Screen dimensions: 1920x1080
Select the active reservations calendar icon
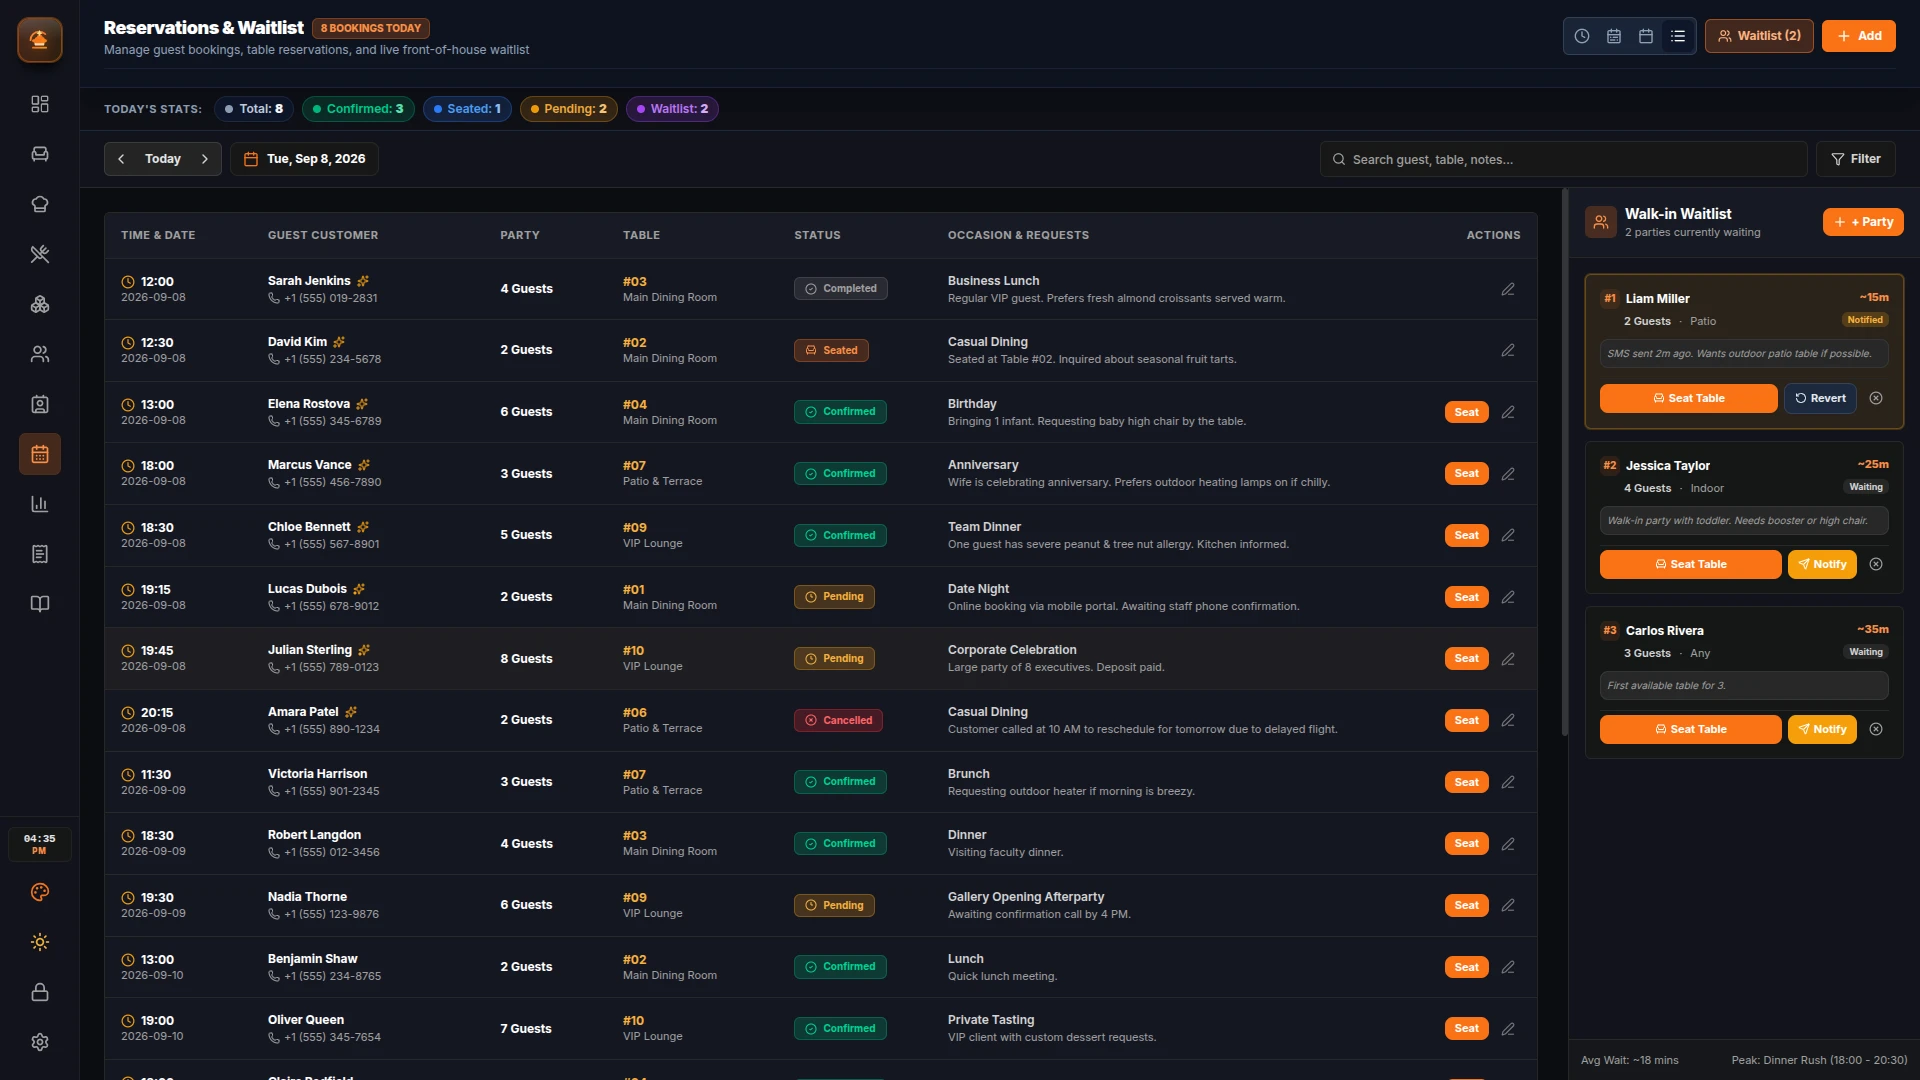click(40, 454)
